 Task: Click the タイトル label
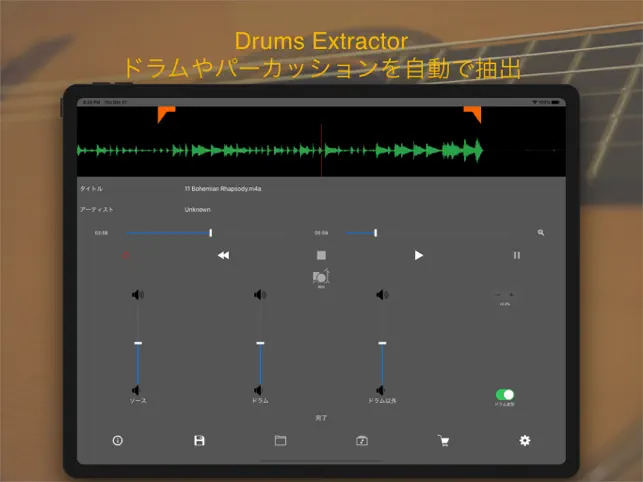point(91,189)
